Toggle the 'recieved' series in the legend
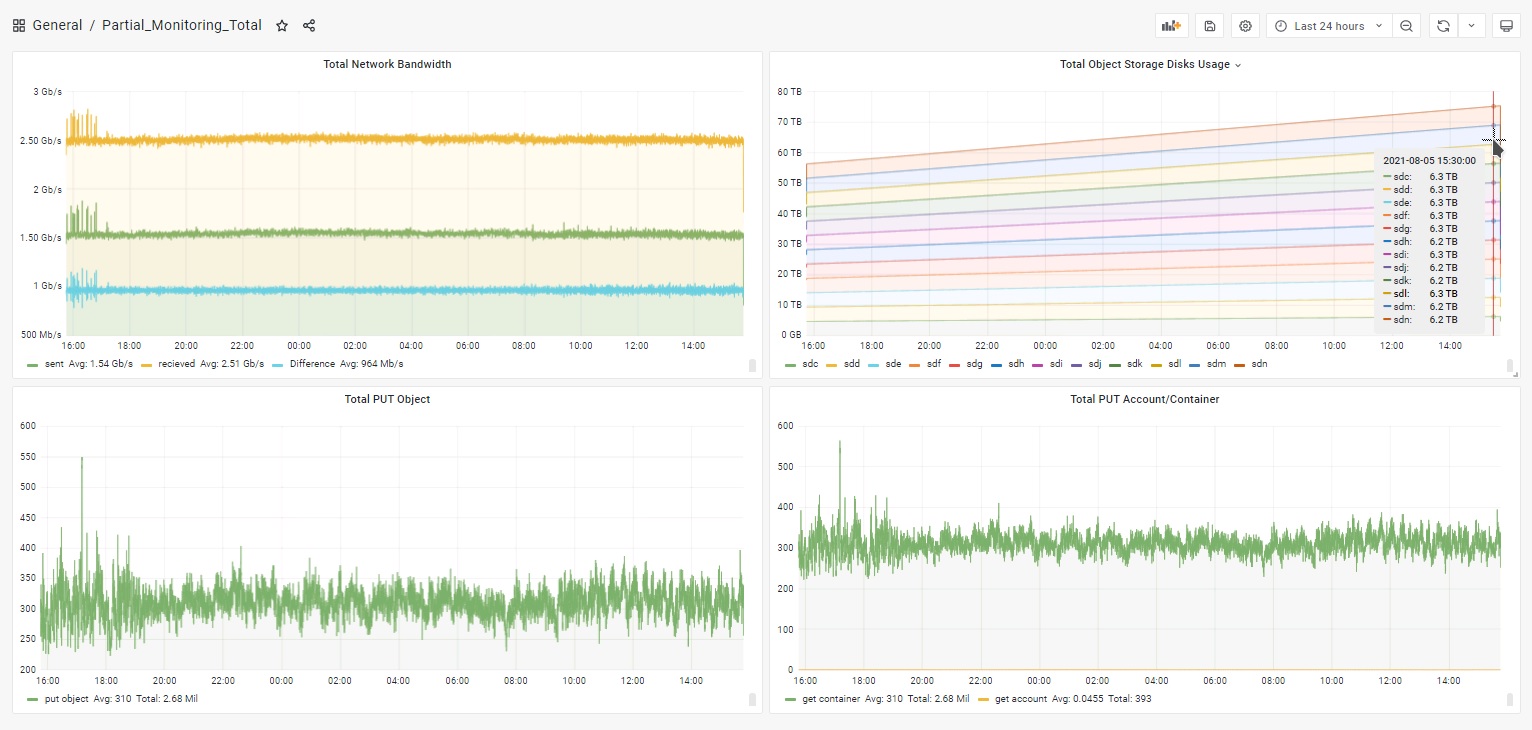1532x730 pixels. coord(176,364)
